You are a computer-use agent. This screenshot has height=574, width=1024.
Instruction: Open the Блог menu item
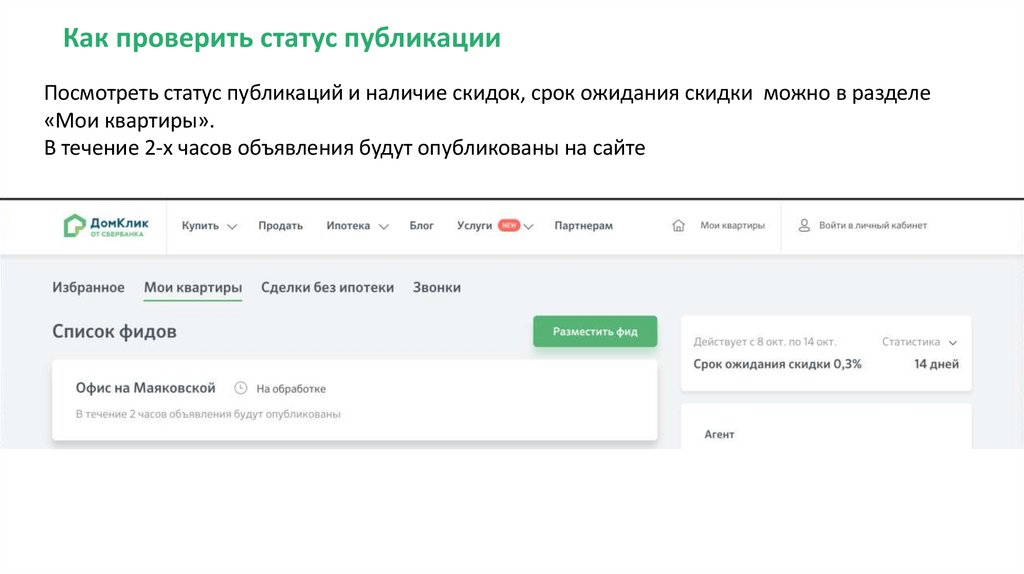421,226
